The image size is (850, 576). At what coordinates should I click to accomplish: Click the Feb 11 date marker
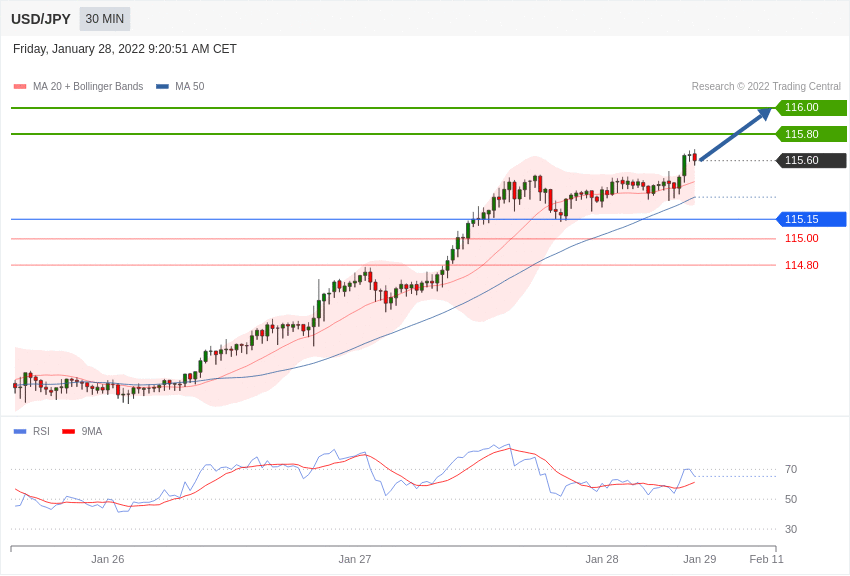(x=767, y=559)
